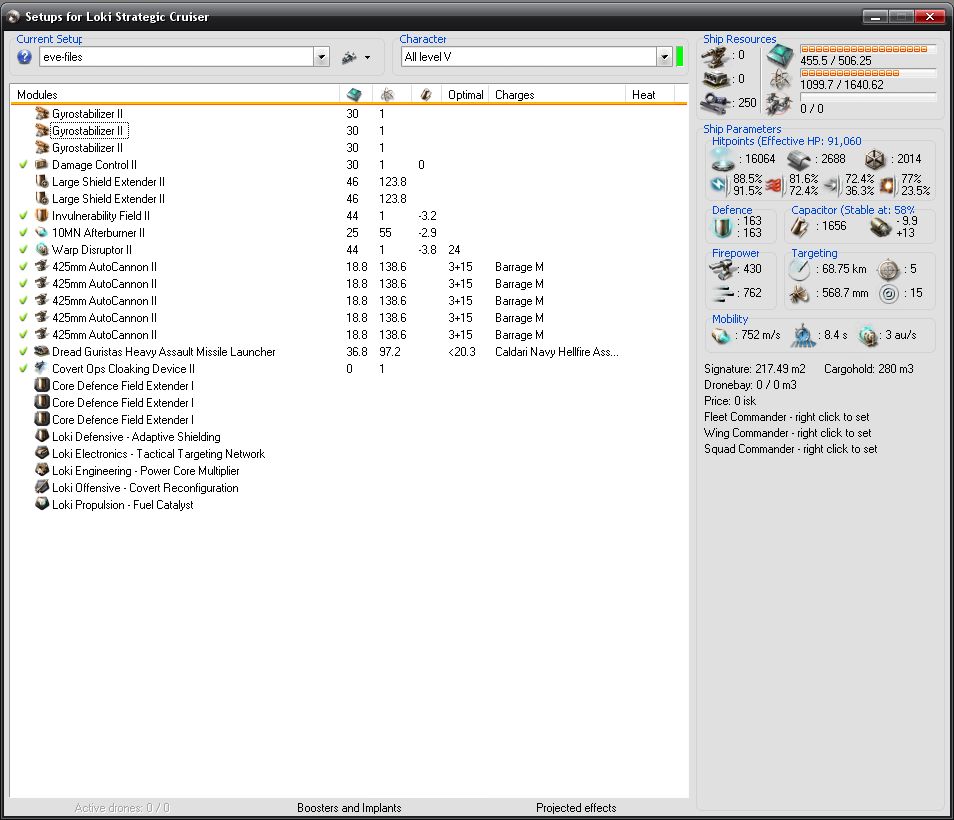Sort by the Heat column header

tap(649, 94)
